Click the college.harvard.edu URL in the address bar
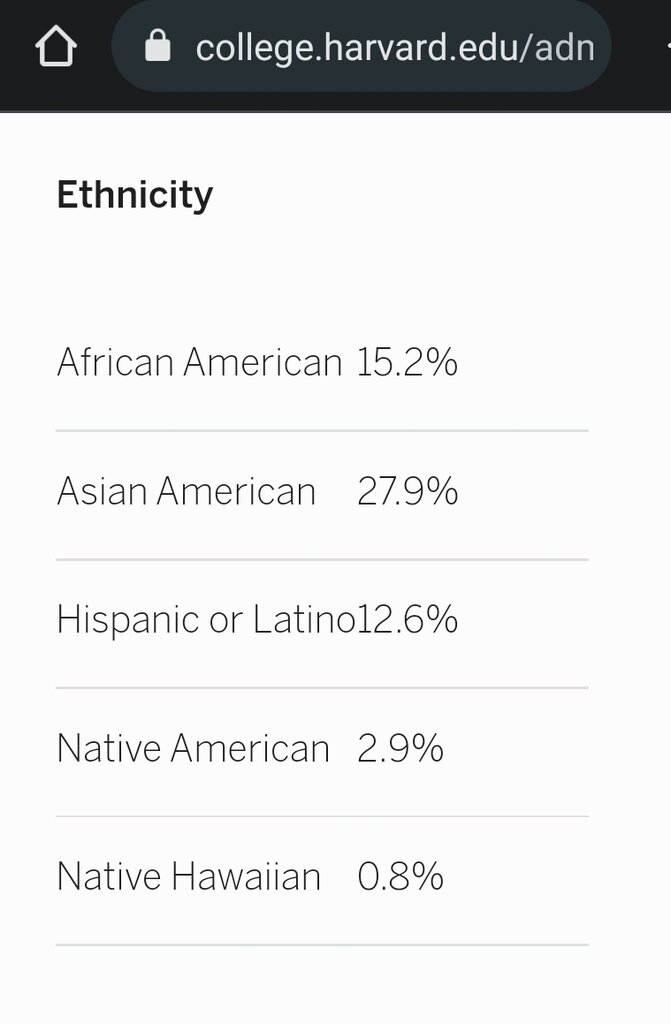671x1024 pixels. tap(394, 47)
